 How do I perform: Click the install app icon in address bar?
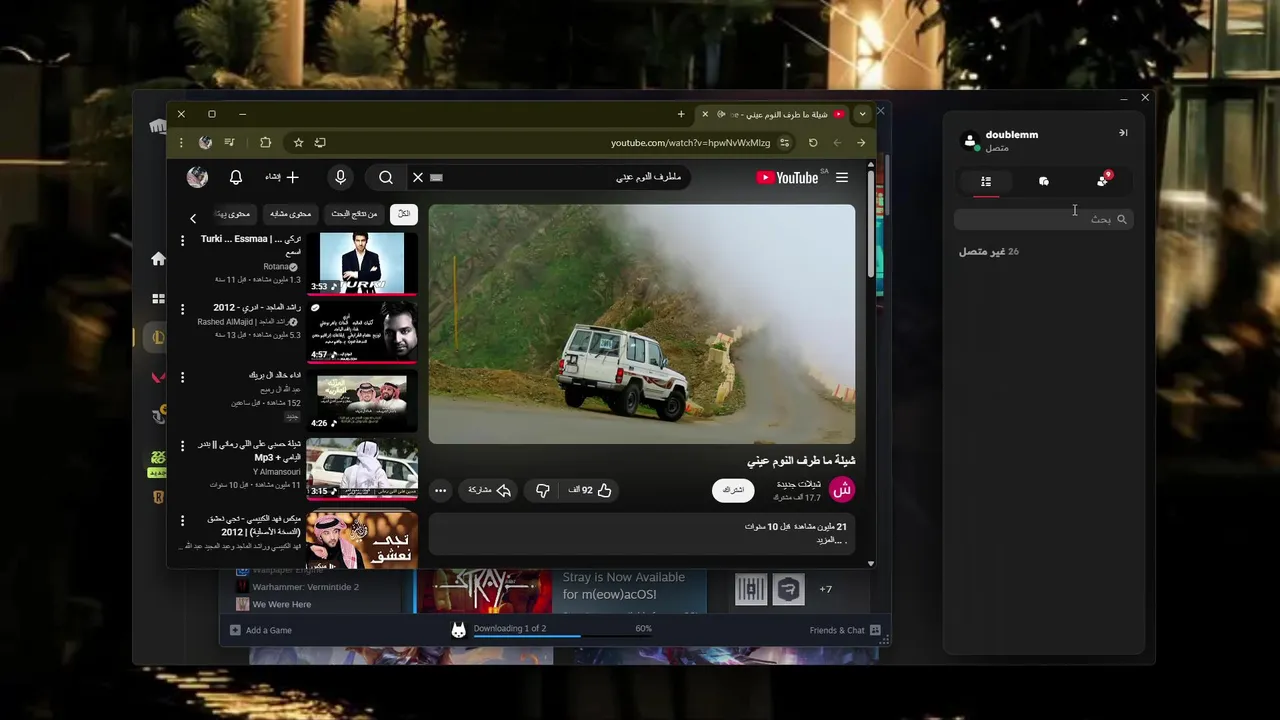pos(320,143)
